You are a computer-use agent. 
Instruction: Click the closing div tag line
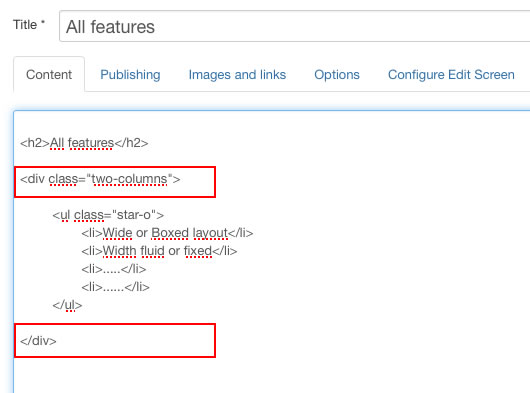[x=38, y=341]
